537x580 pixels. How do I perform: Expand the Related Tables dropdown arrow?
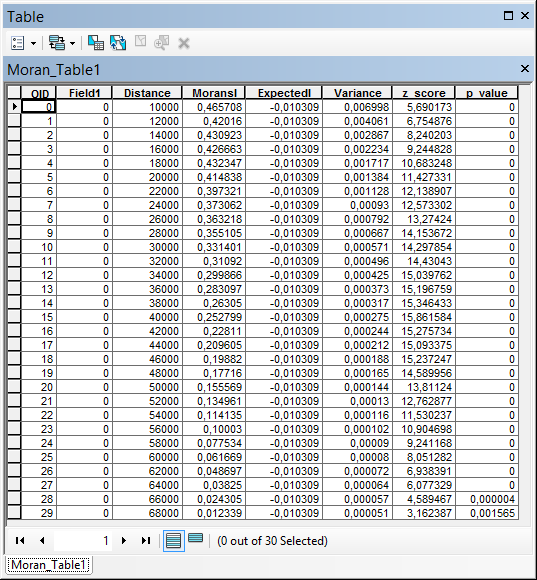click(72, 43)
